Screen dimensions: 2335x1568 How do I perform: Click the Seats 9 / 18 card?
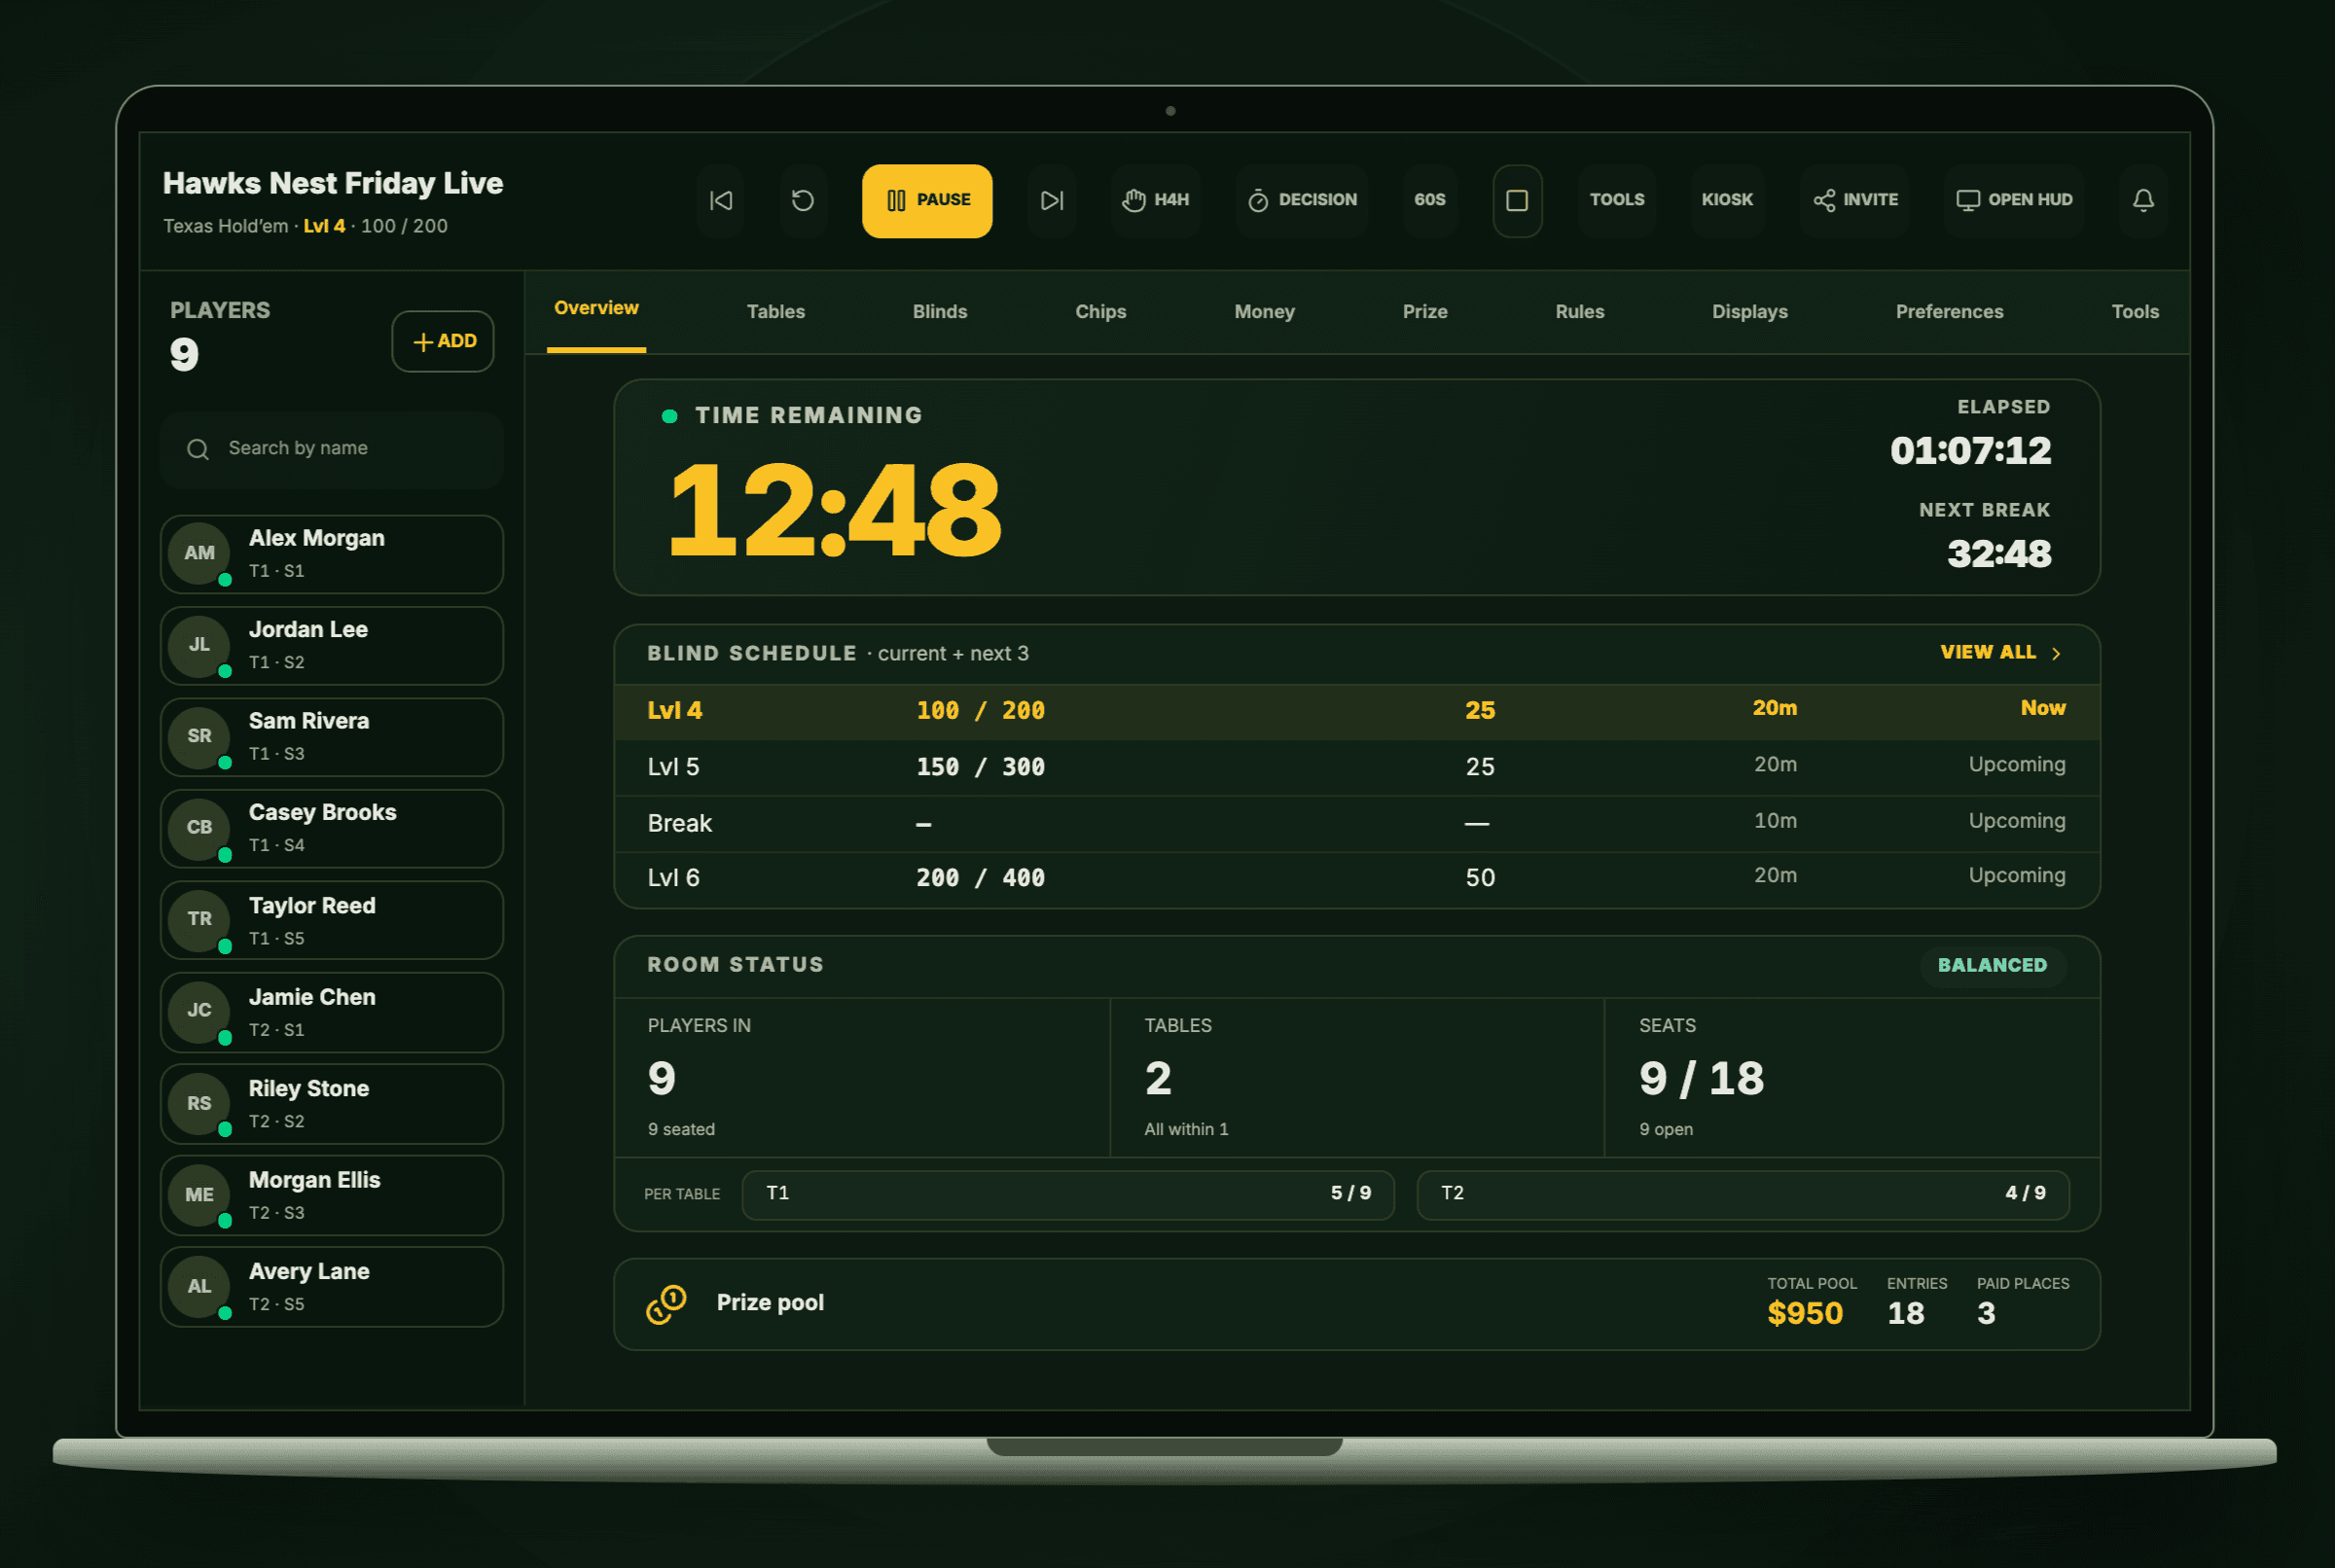[1852, 1078]
